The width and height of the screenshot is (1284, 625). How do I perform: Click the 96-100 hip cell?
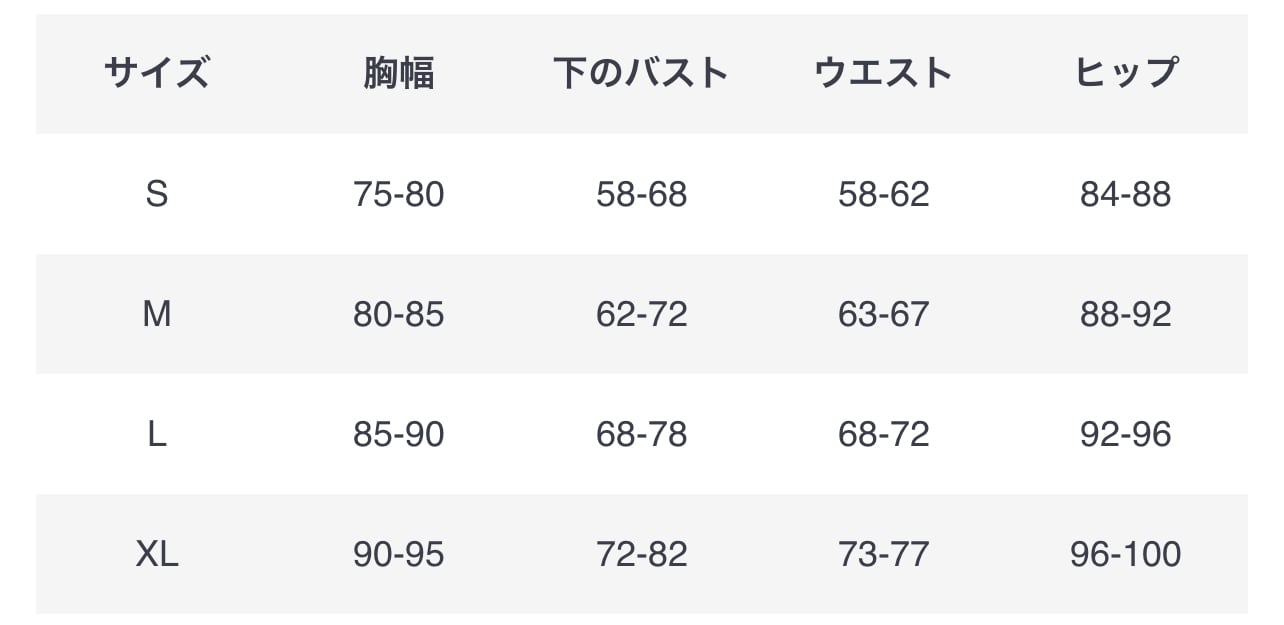point(1125,553)
